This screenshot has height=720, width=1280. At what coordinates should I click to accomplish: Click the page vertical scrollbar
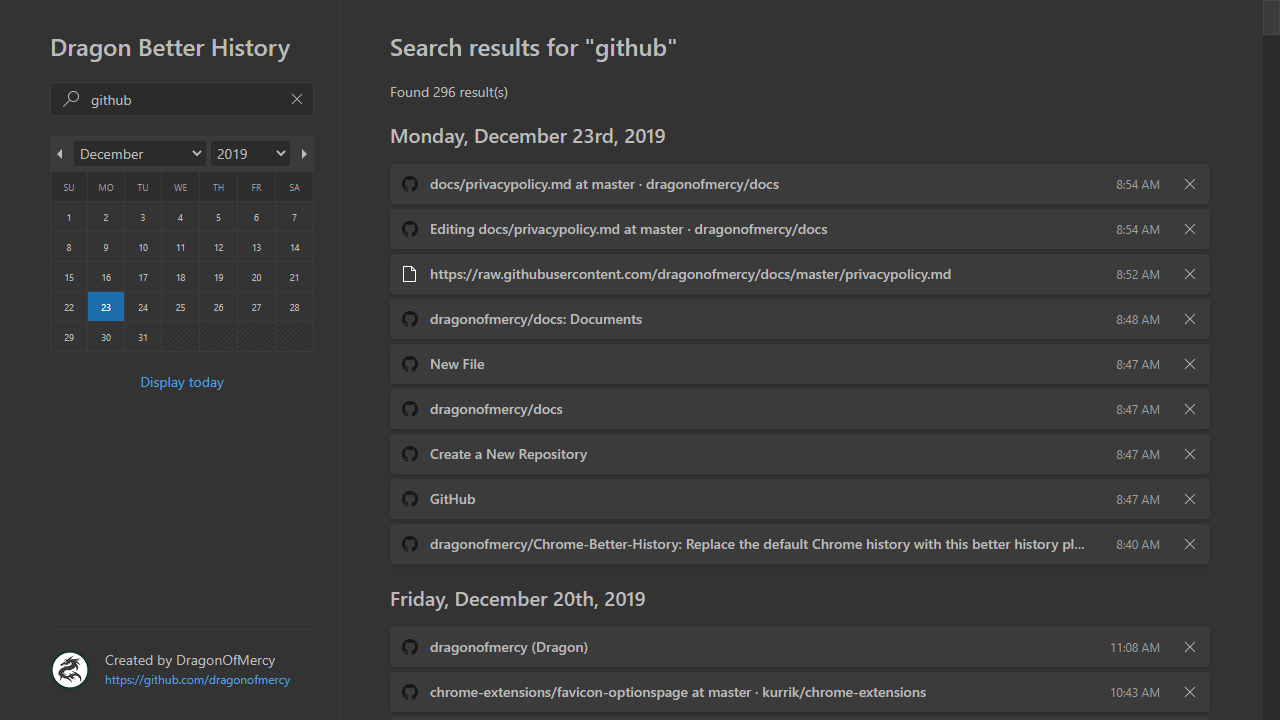click(x=1271, y=360)
